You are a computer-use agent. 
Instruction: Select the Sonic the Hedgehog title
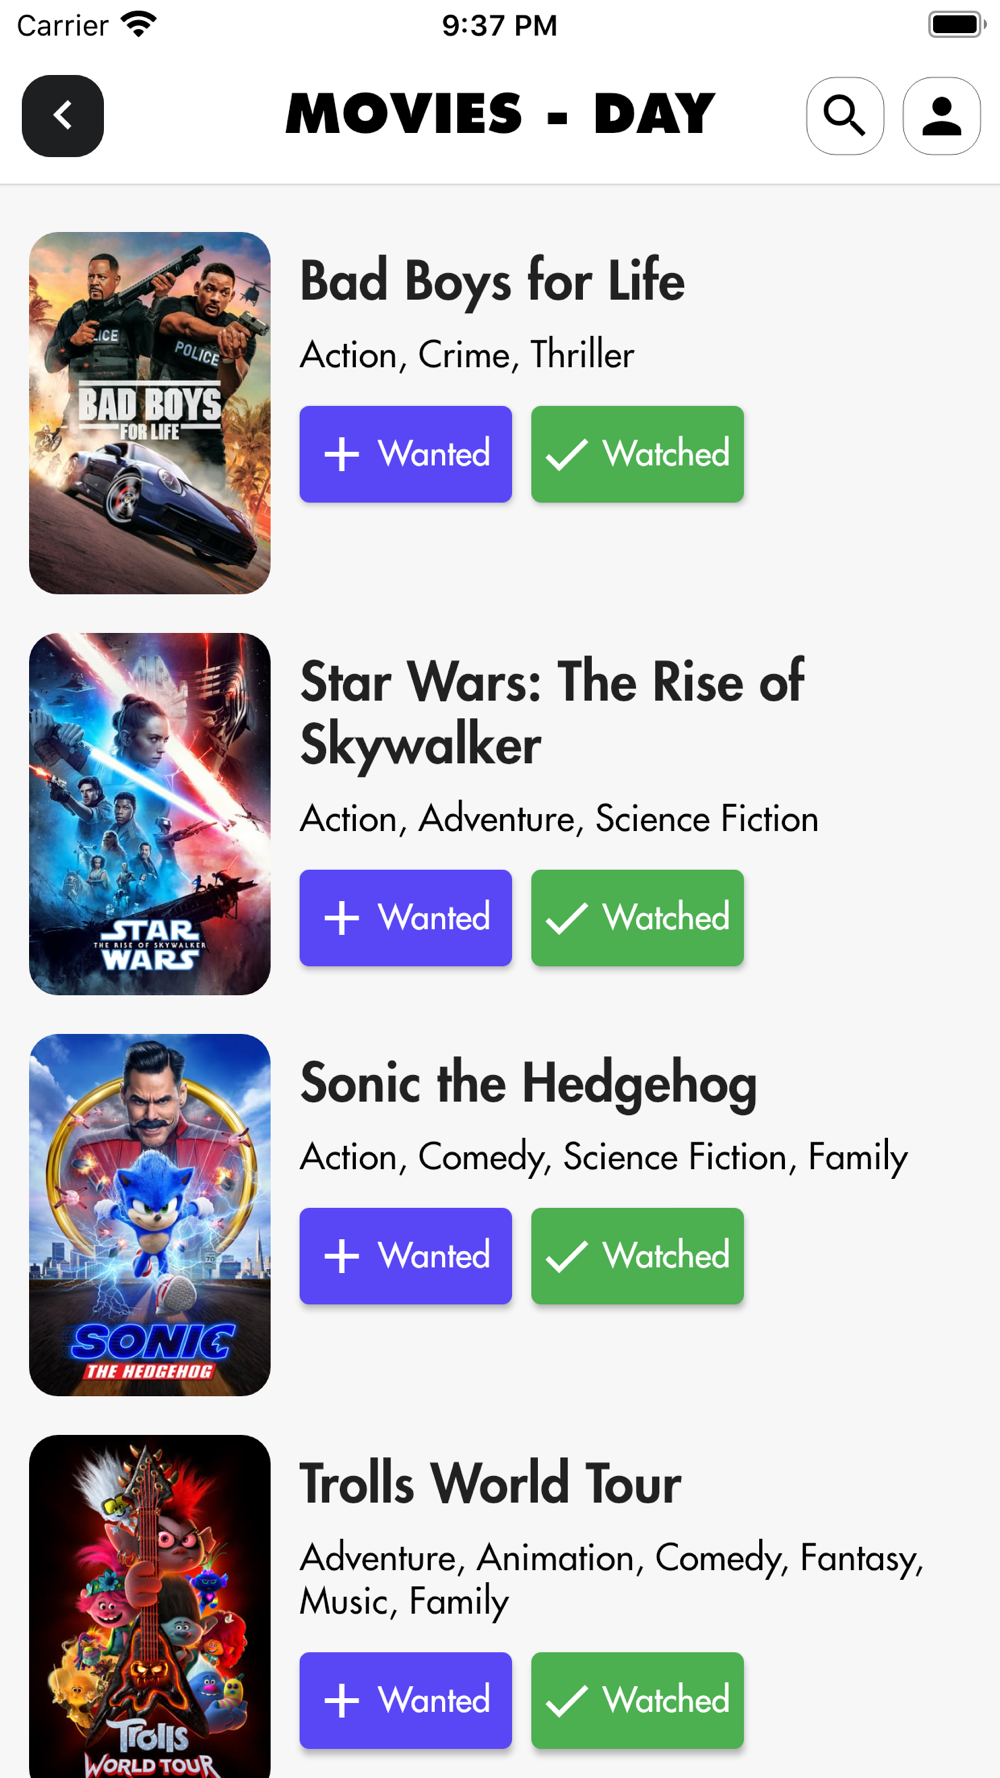528,1083
